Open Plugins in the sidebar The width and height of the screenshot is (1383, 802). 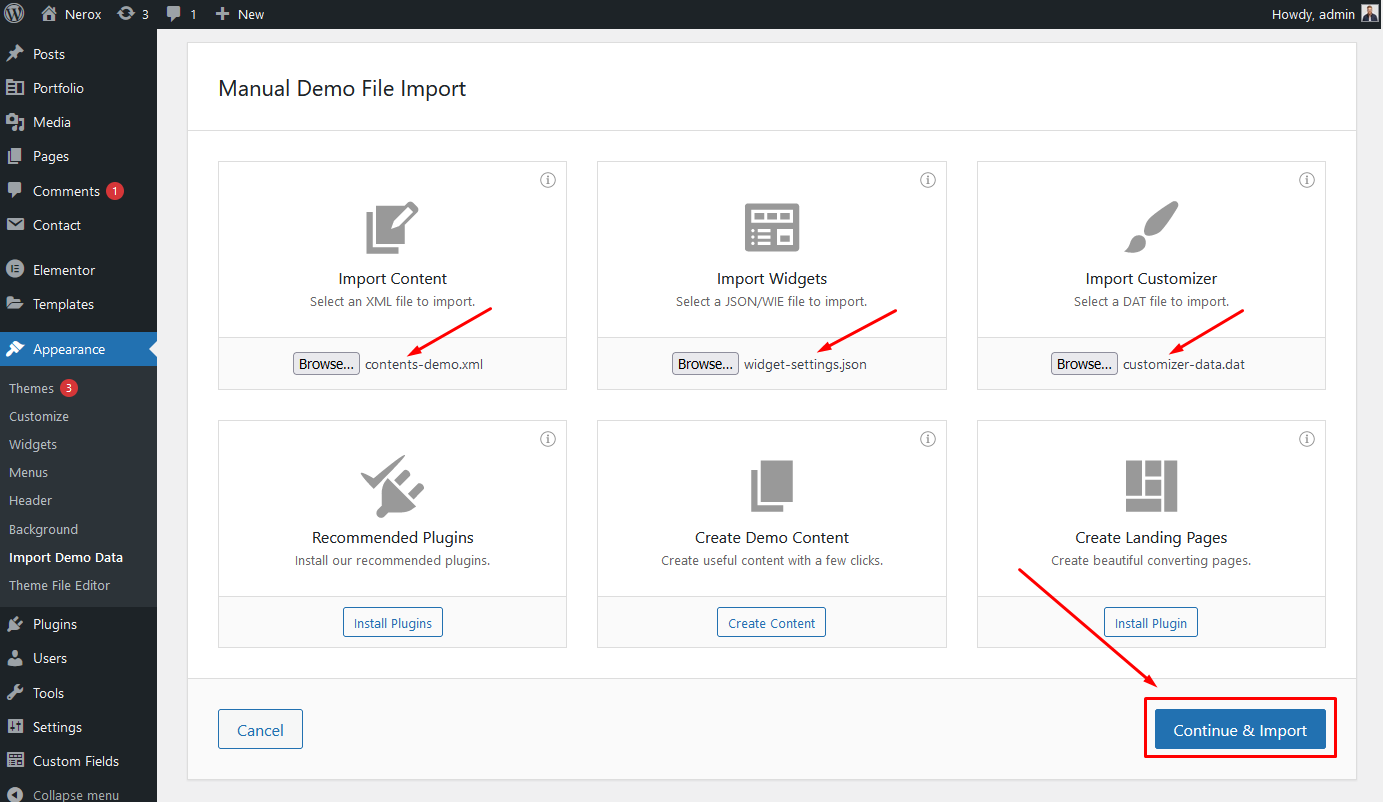[55, 624]
